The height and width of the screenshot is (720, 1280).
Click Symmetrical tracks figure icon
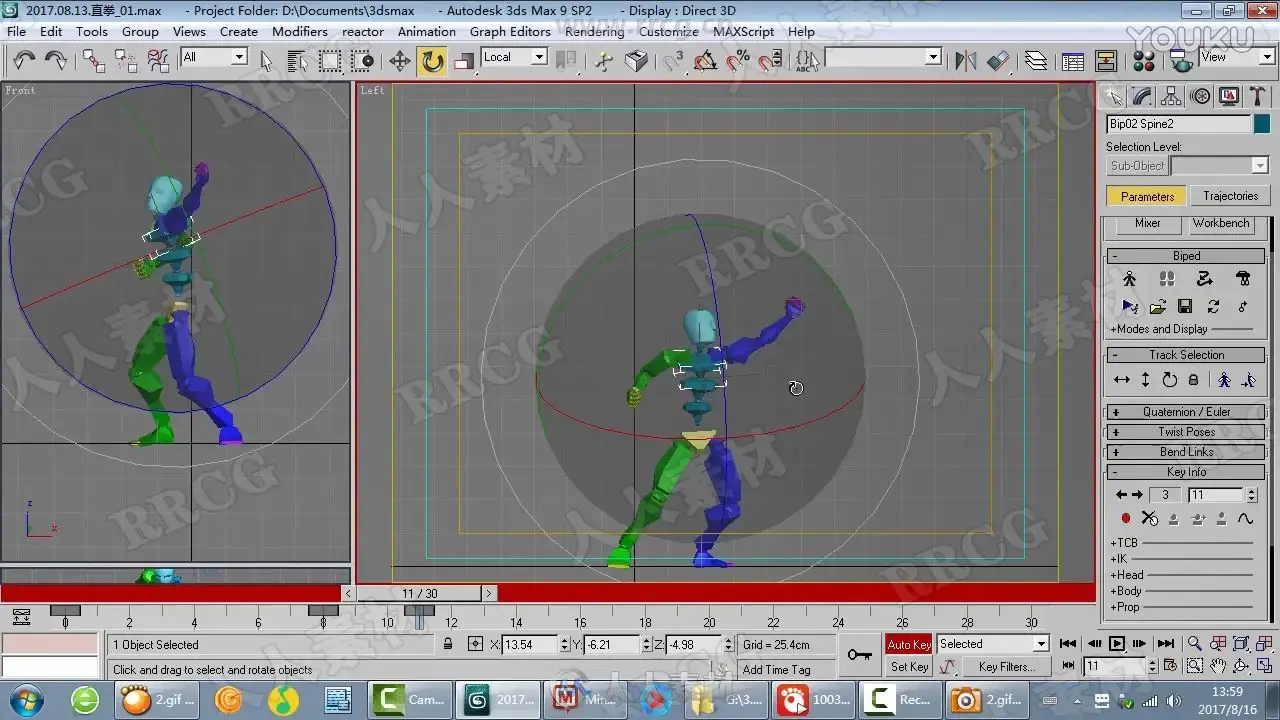click(x=1224, y=380)
